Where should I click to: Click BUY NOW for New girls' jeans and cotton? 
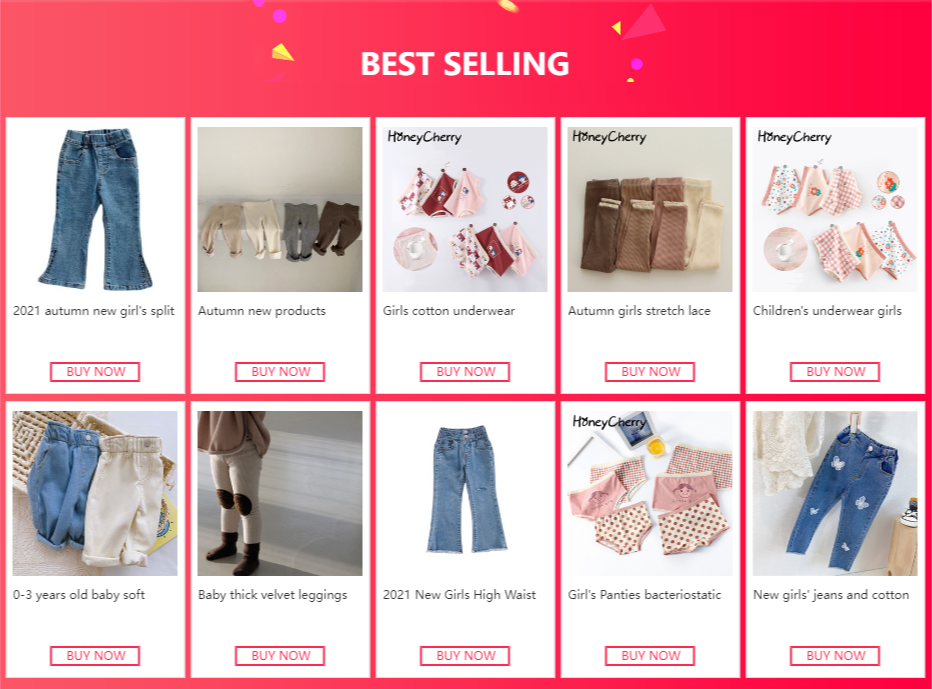(x=835, y=656)
